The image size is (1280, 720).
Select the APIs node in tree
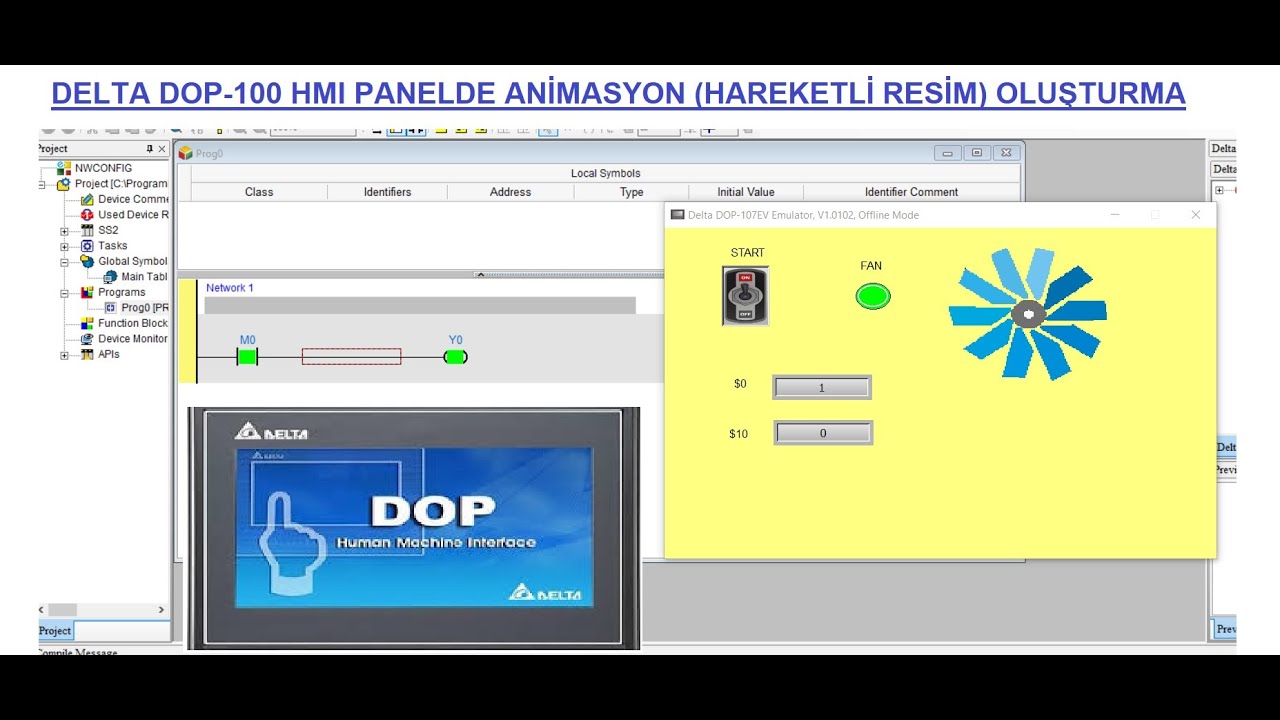tap(108, 355)
